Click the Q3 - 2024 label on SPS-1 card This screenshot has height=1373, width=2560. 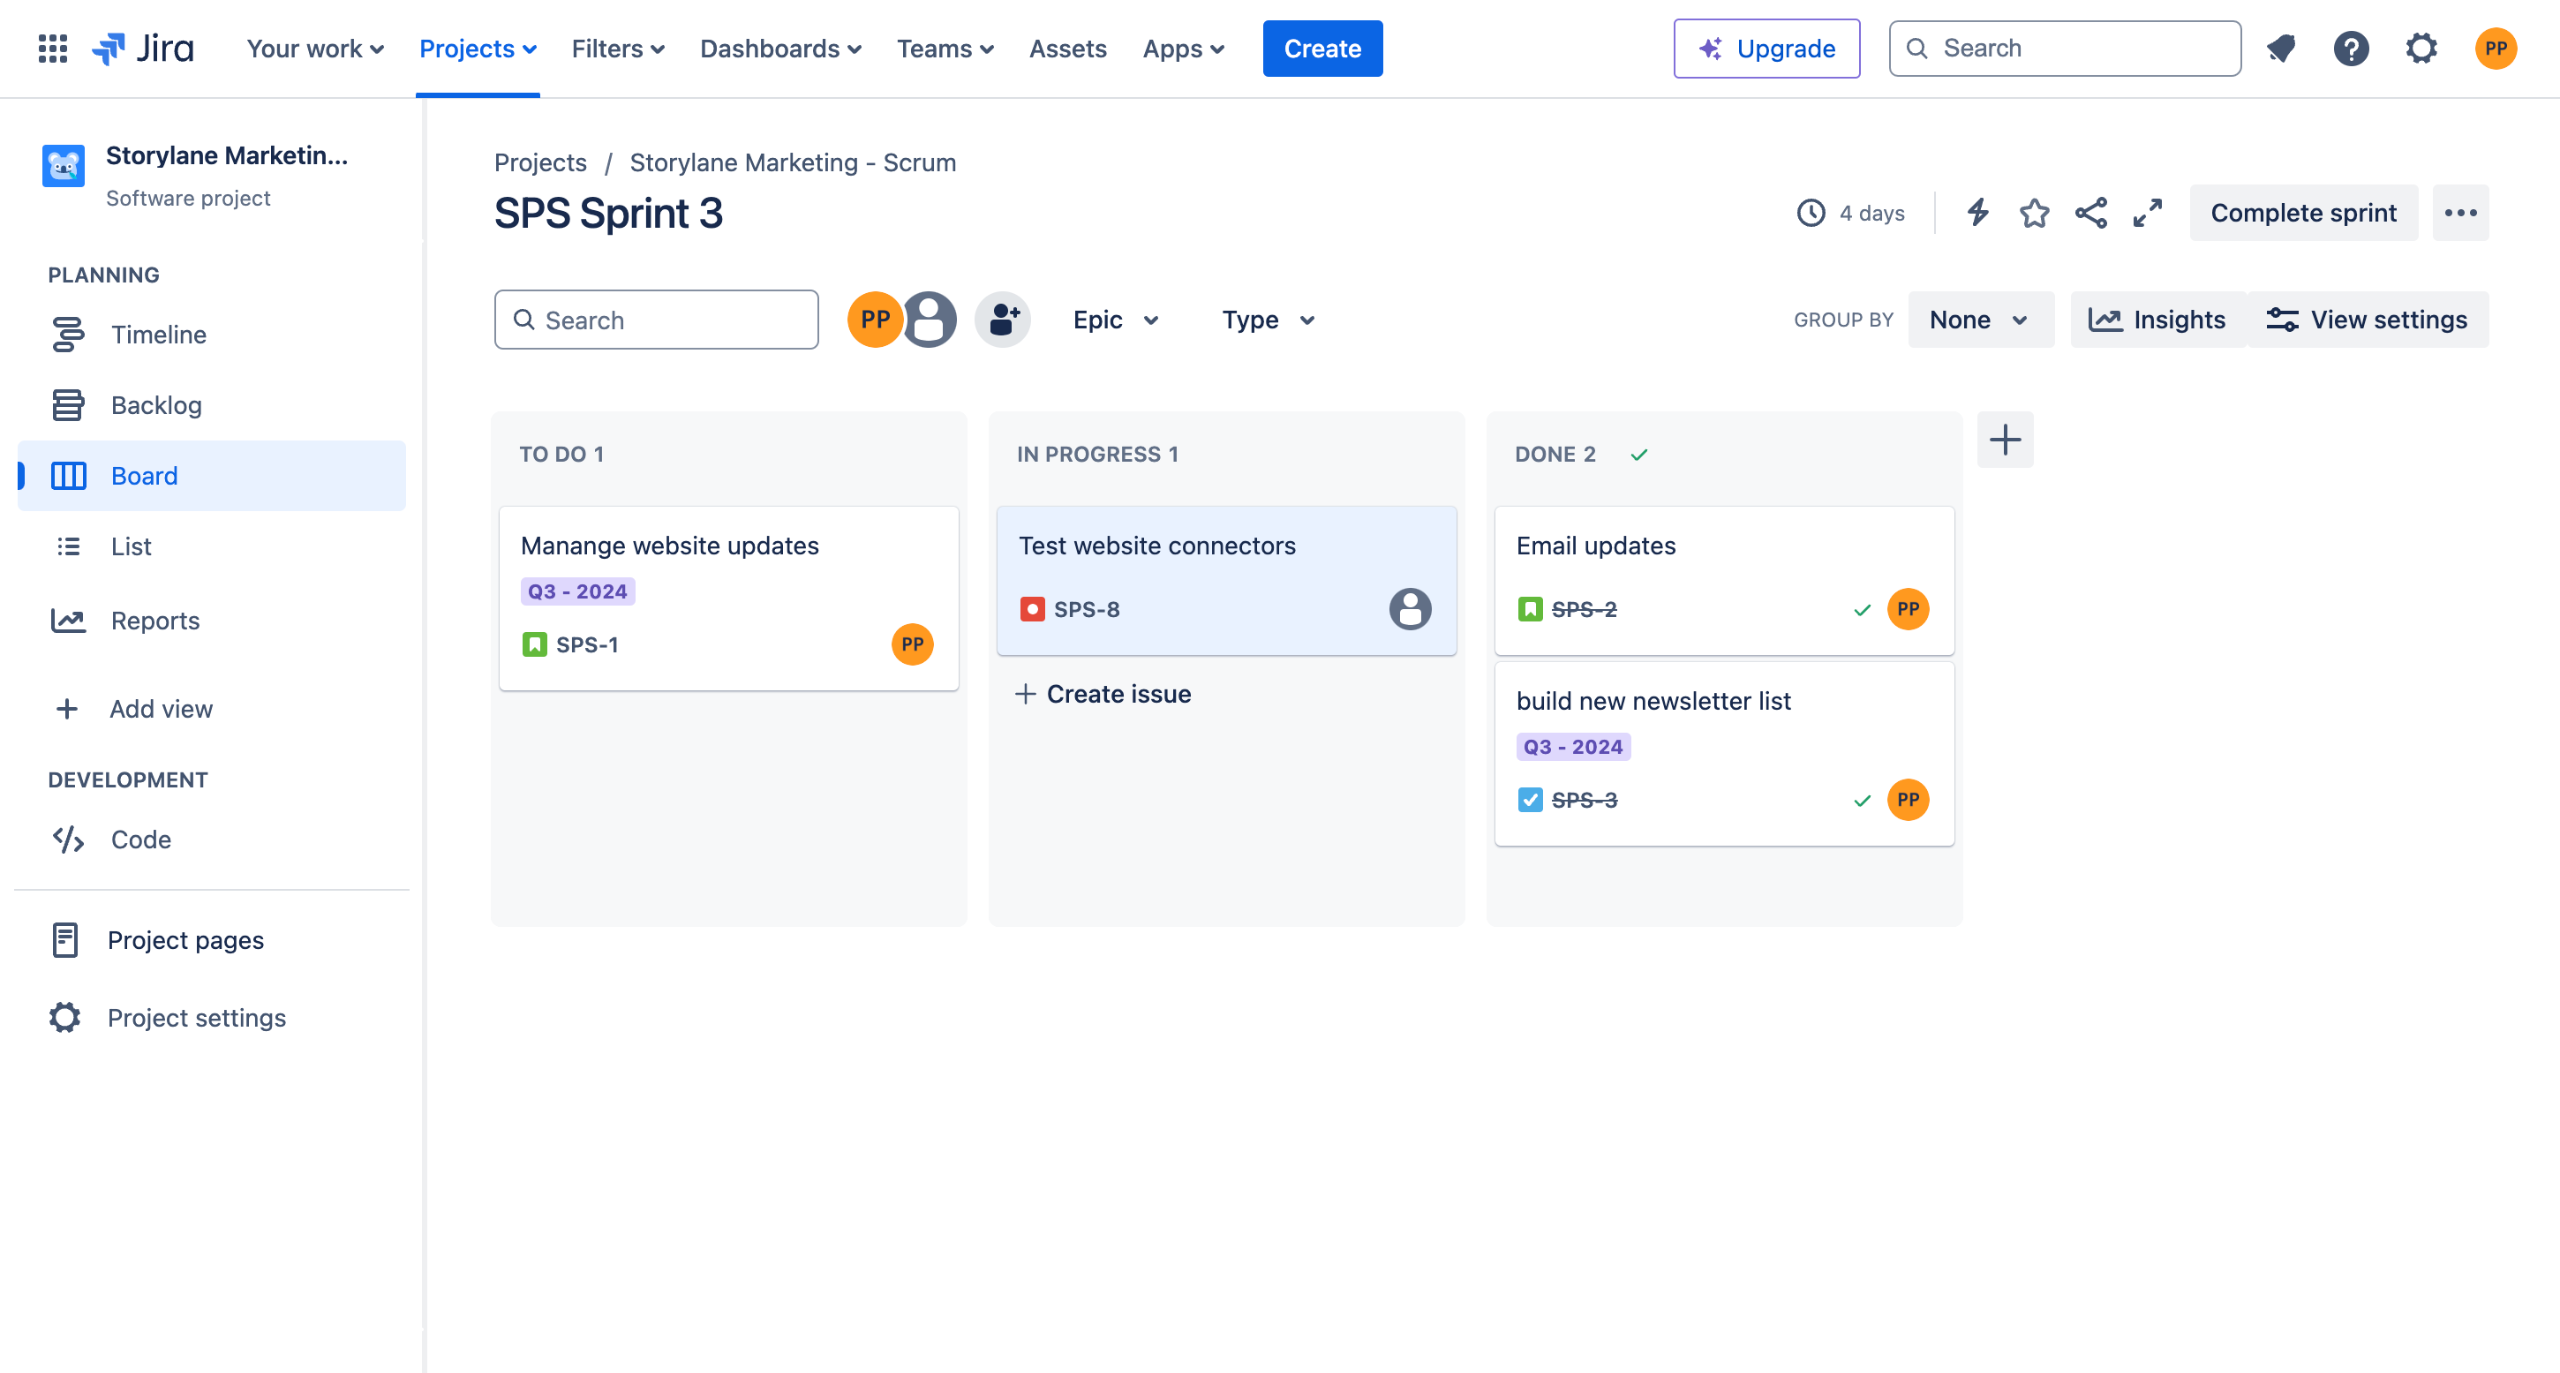pyautogui.click(x=577, y=592)
